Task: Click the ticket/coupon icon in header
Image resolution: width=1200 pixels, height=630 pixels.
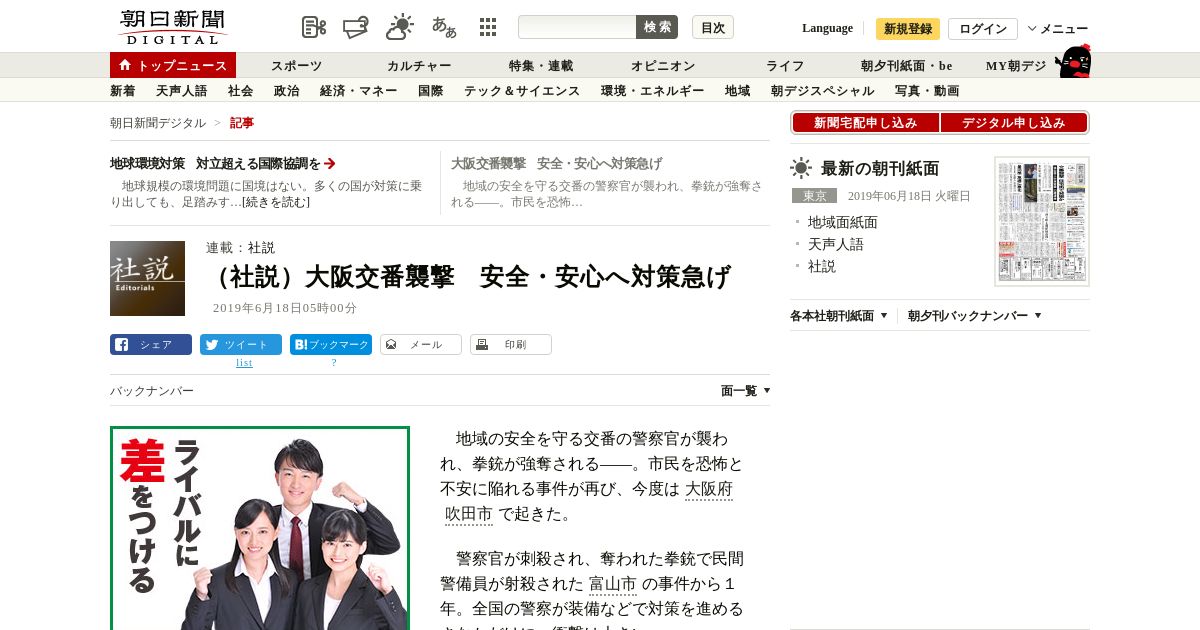Action: (x=356, y=27)
